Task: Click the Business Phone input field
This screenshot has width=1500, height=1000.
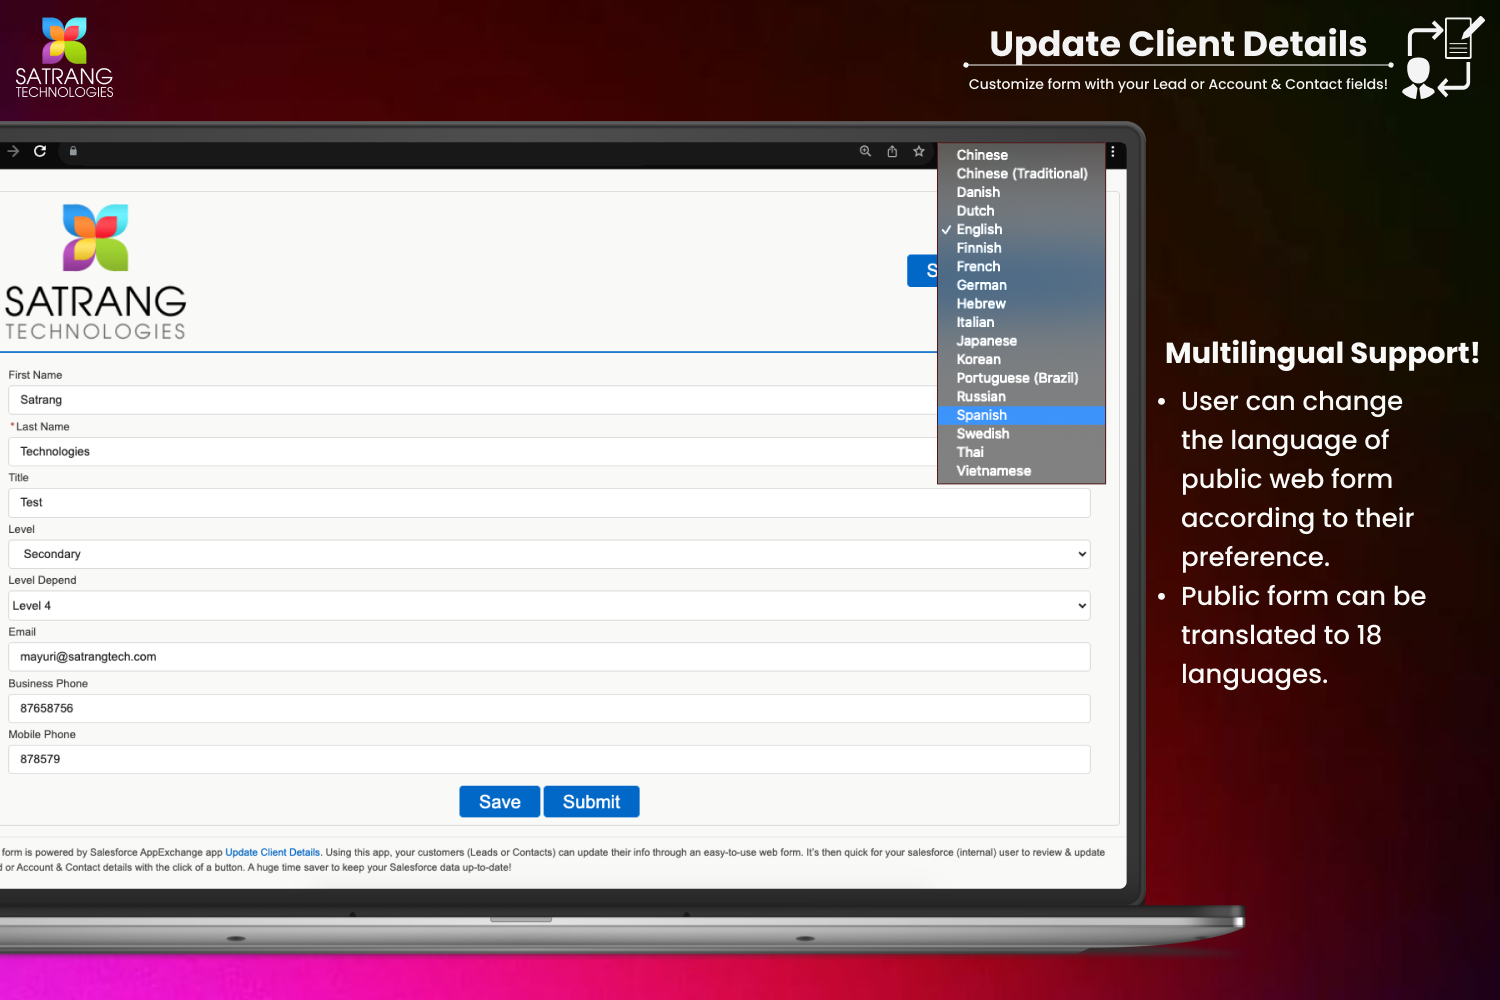Action: 549,708
